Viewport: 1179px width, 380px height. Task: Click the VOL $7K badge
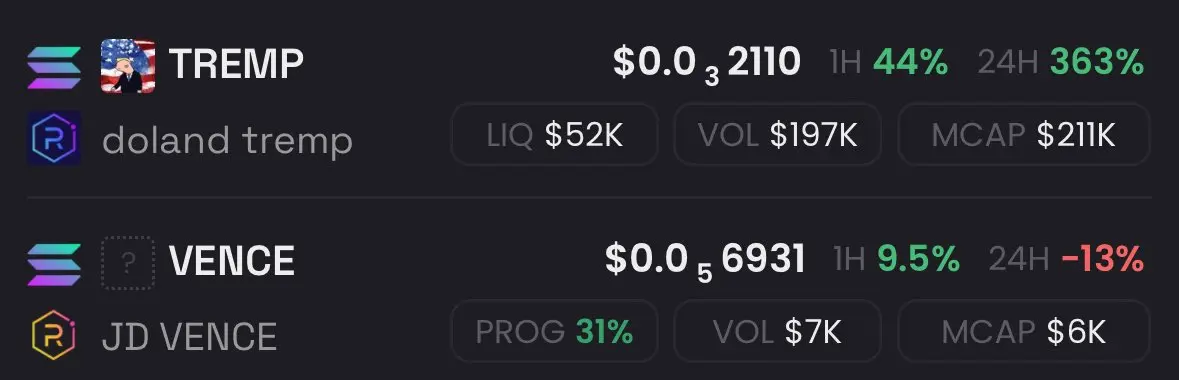point(777,331)
